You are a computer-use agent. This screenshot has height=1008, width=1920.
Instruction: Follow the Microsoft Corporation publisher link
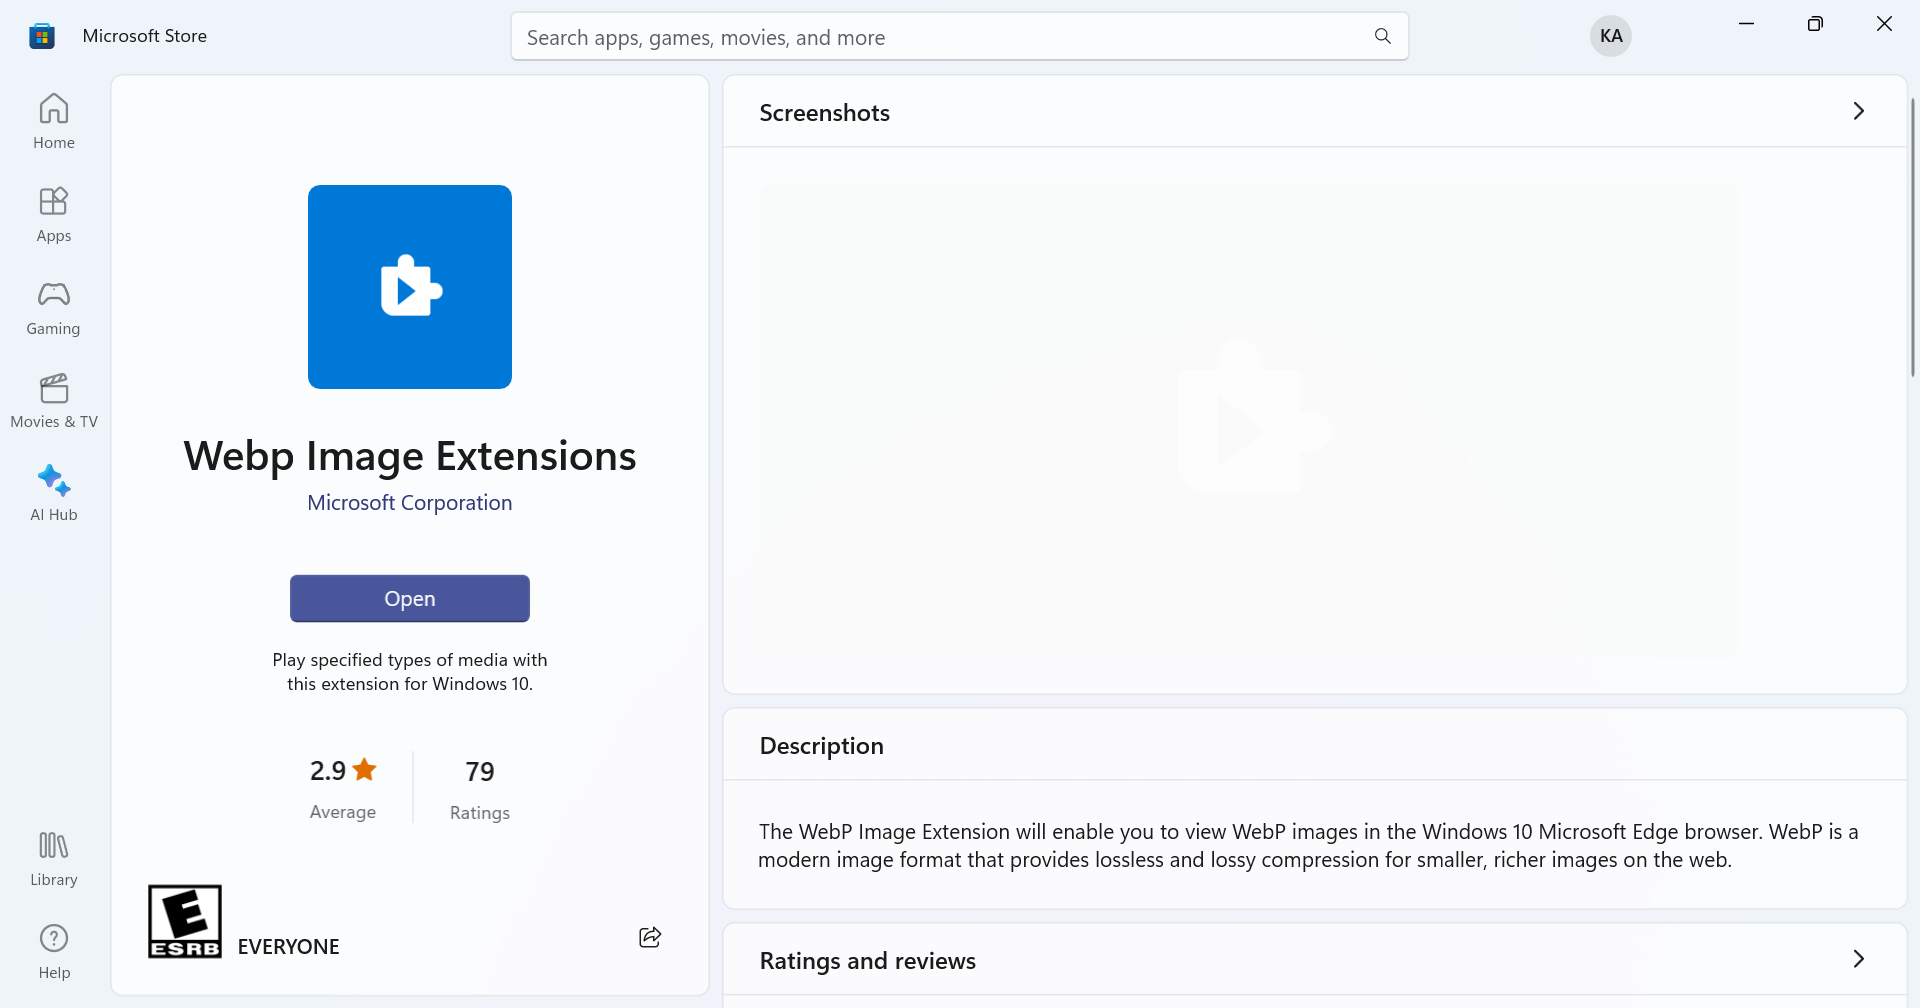point(409,503)
